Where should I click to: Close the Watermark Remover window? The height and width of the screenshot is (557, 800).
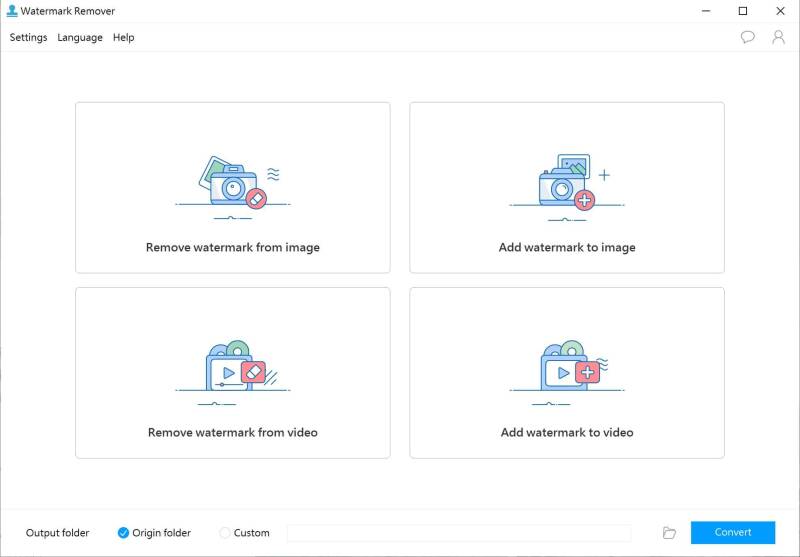point(780,11)
